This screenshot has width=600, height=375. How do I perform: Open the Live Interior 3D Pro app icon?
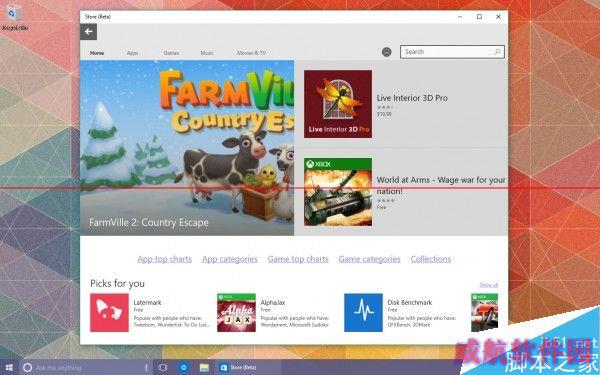[338, 104]
